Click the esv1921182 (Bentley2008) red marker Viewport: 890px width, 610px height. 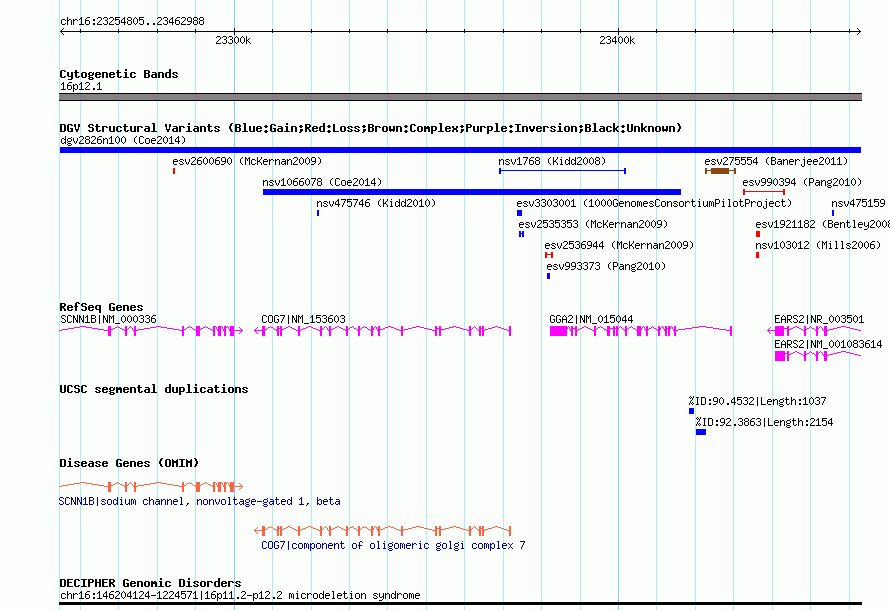tap(758, 234)
